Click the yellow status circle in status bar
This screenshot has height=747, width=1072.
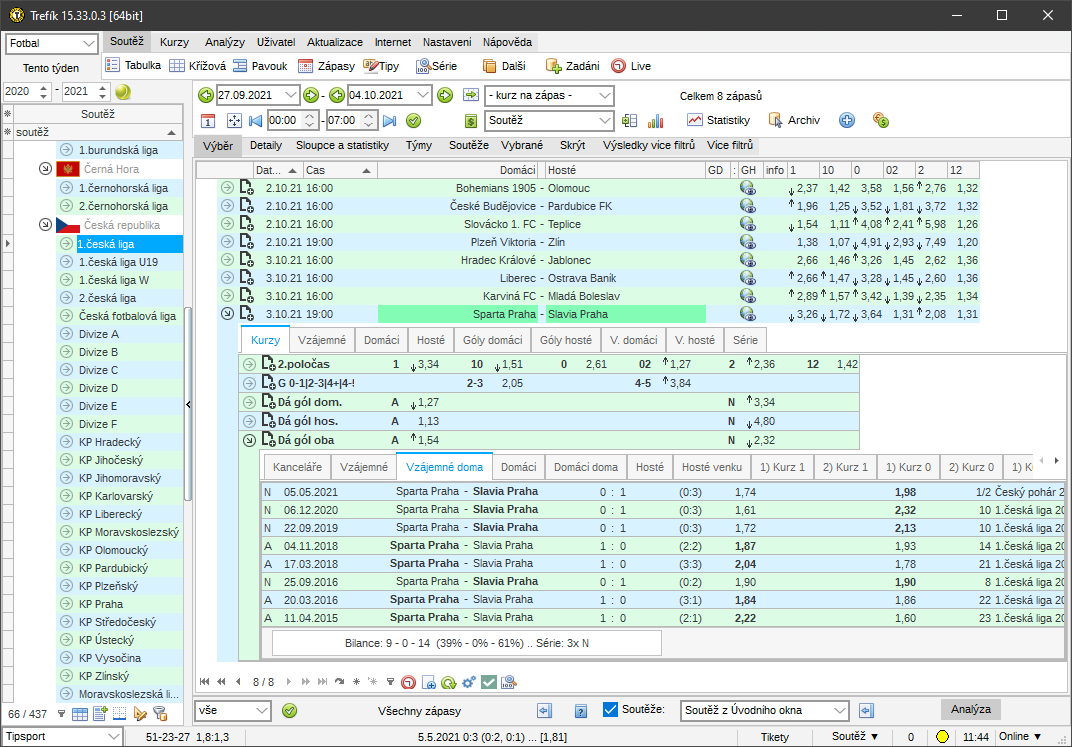pos(942,737)
